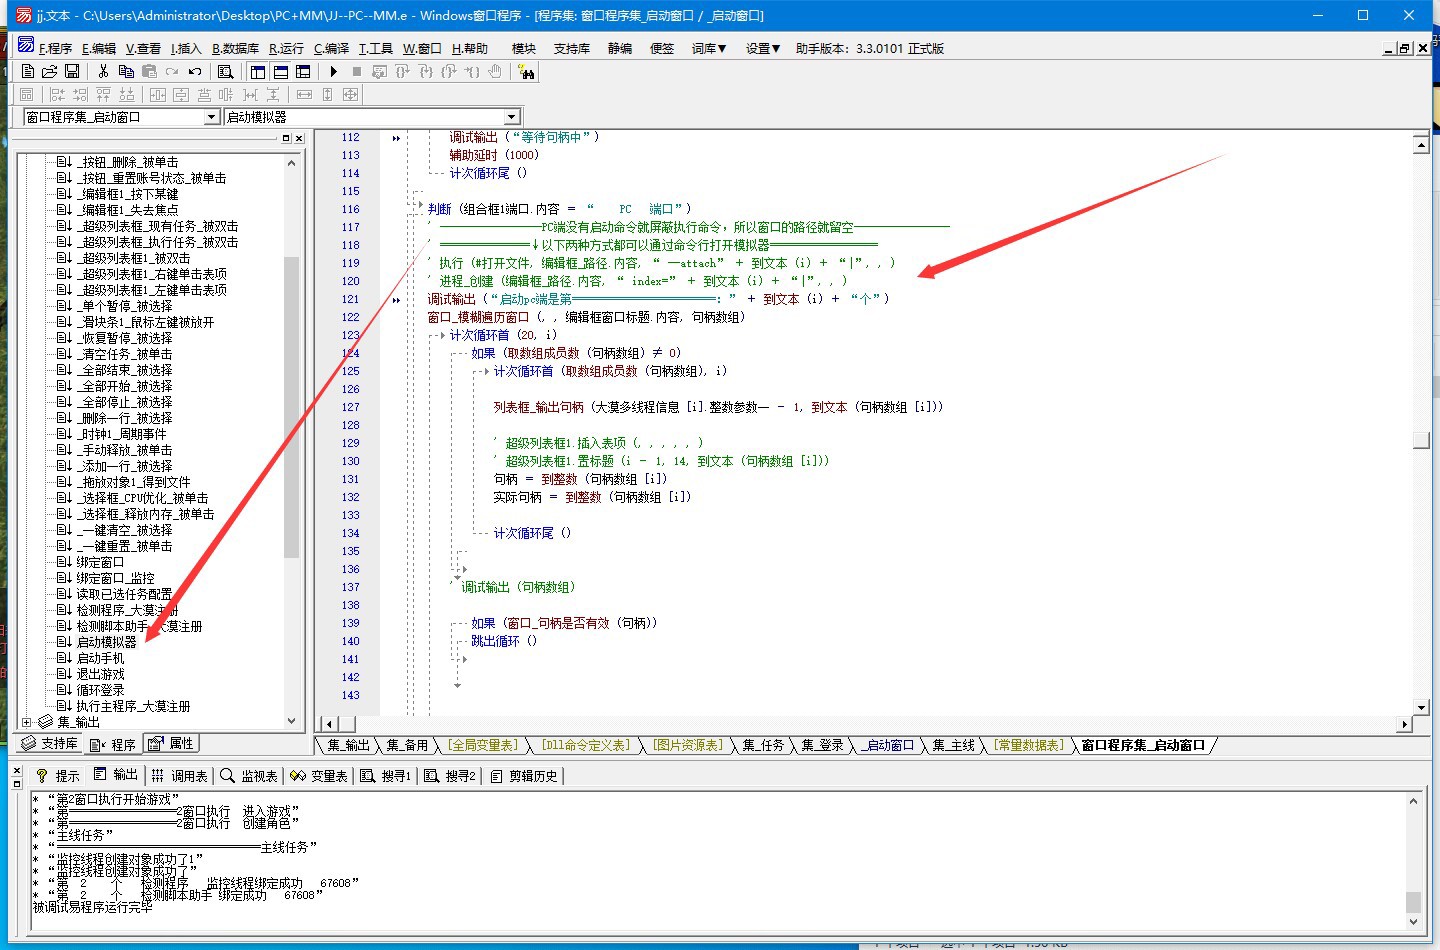Run the program with the play icon
Image resolution: width=1440 pixels, height=950 pixels.
coord(334,71)
